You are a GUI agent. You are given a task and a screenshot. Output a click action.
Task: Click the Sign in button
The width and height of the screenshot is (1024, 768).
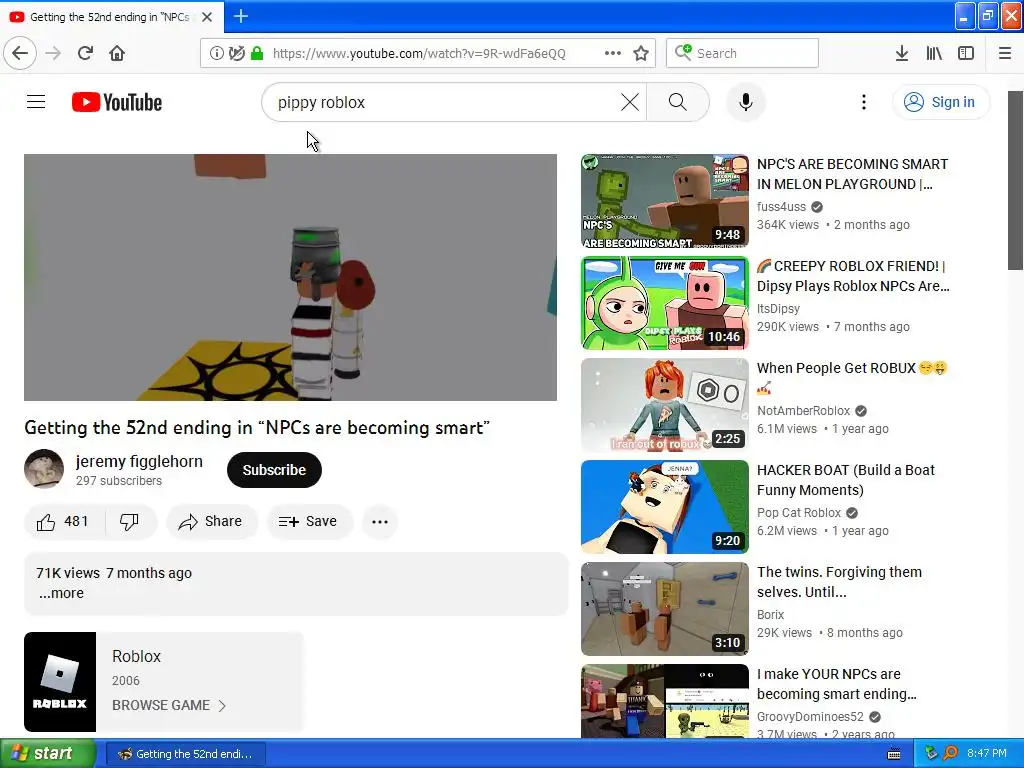tap(940, 102)
